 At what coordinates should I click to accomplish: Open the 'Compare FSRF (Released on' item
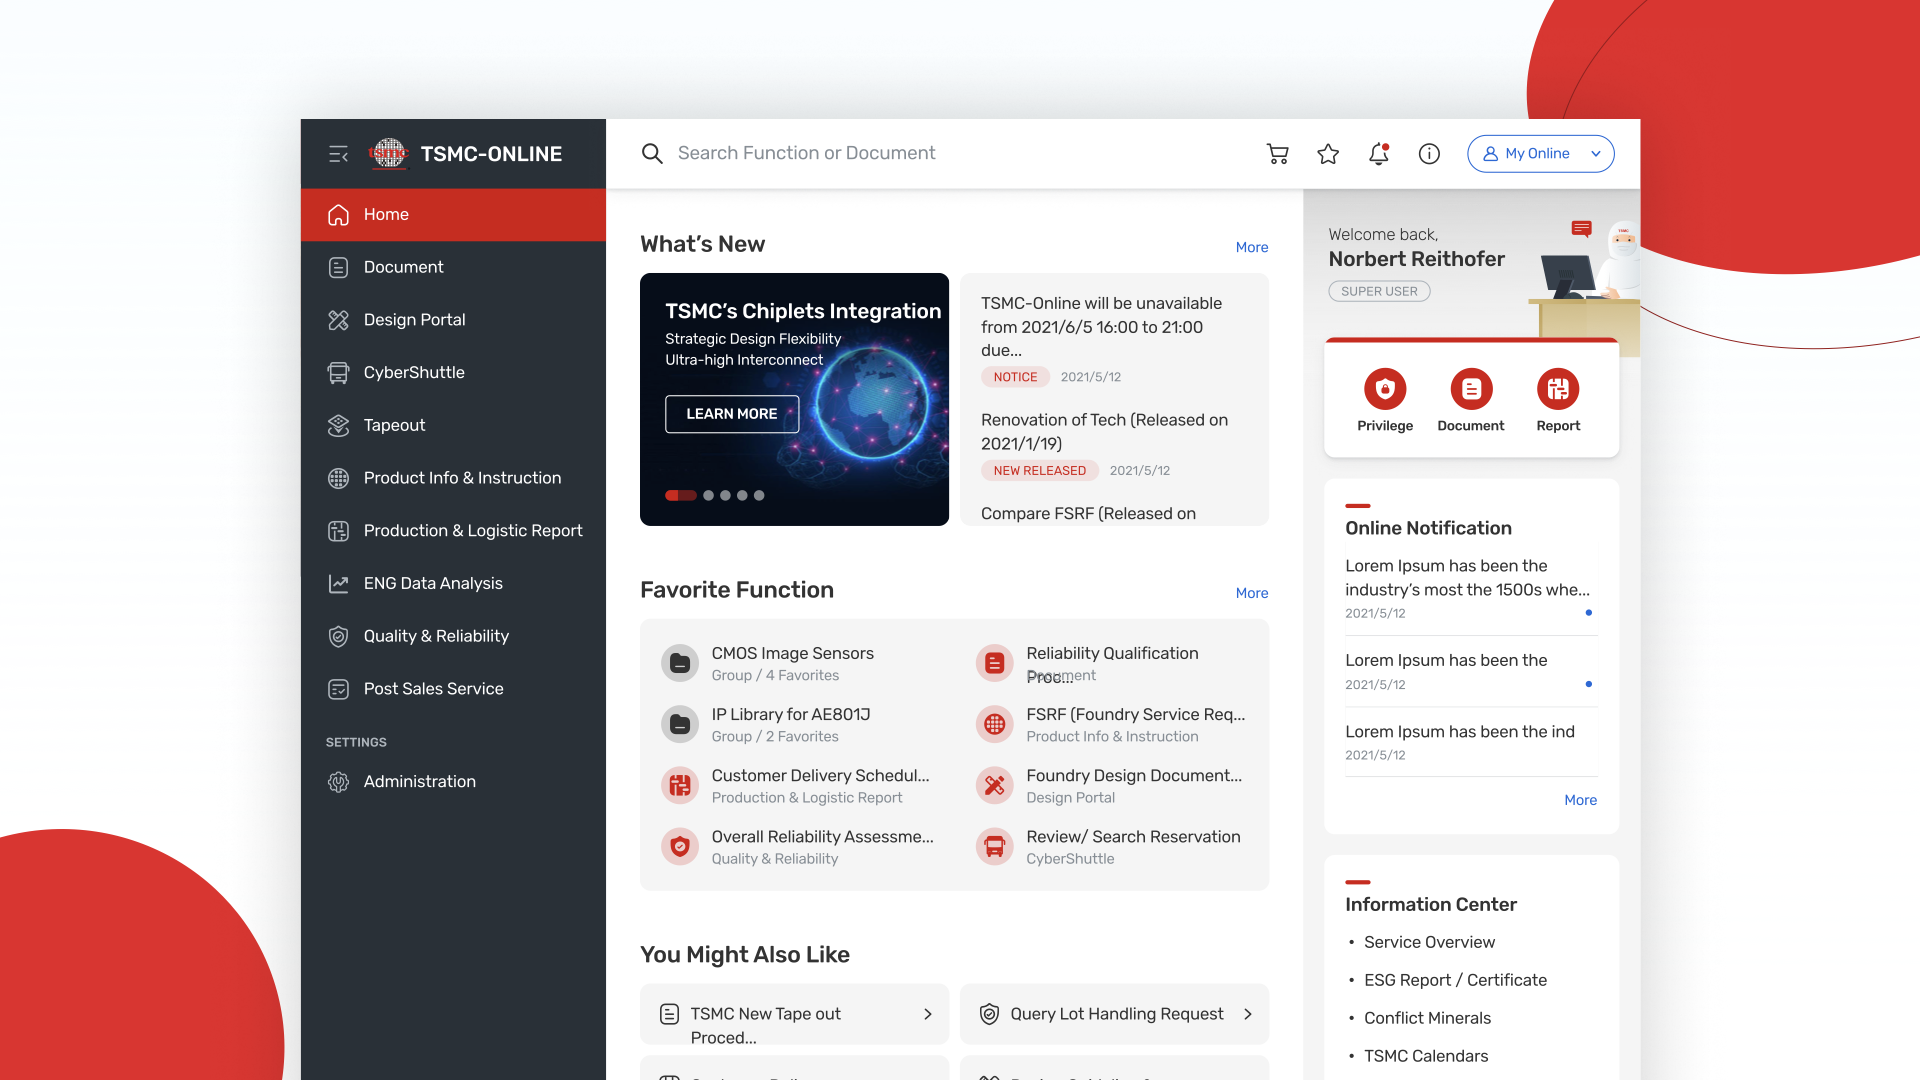[x=1088, y=513]
